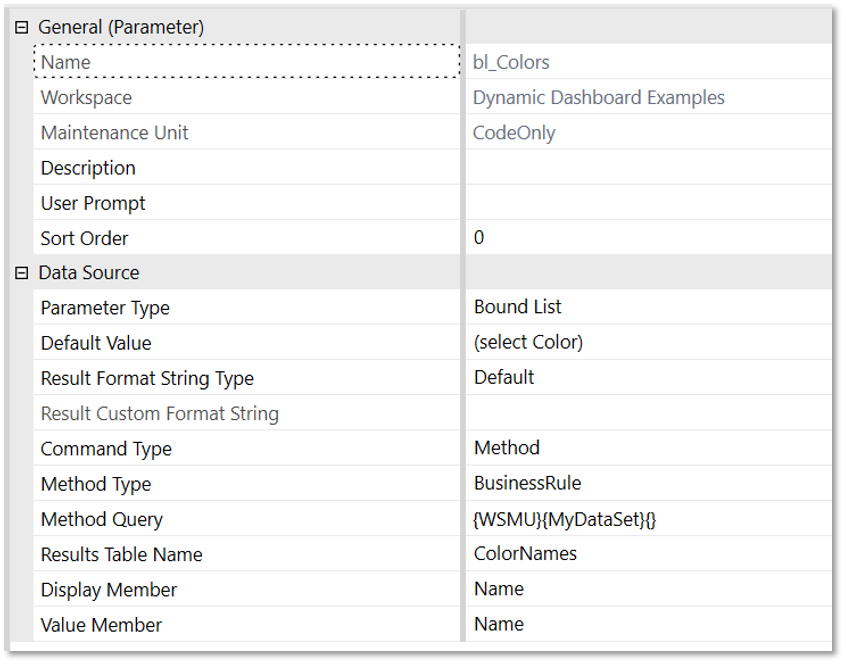Edit the Sort Order value 0
The width and height of the screenshot is (846, 664).
650,238
